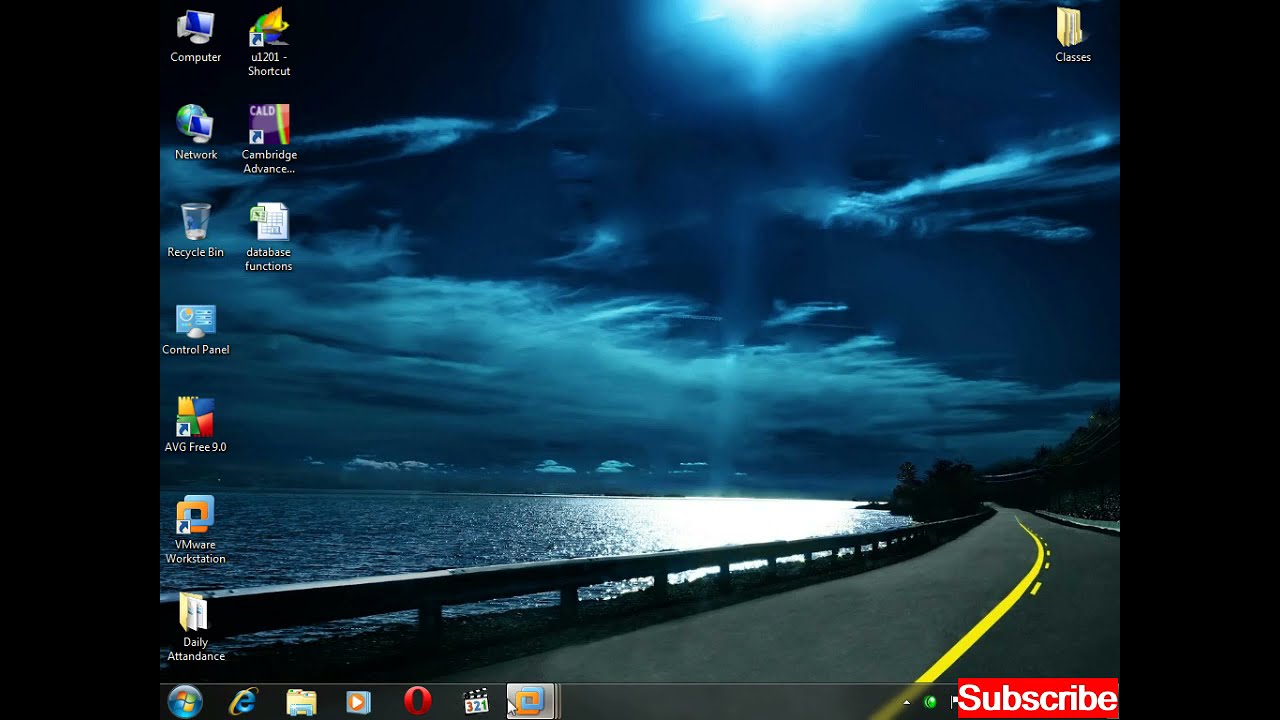Switch to VMware Workstation taskbar button
The image size is (1280, 720).
tap(531, 702)
